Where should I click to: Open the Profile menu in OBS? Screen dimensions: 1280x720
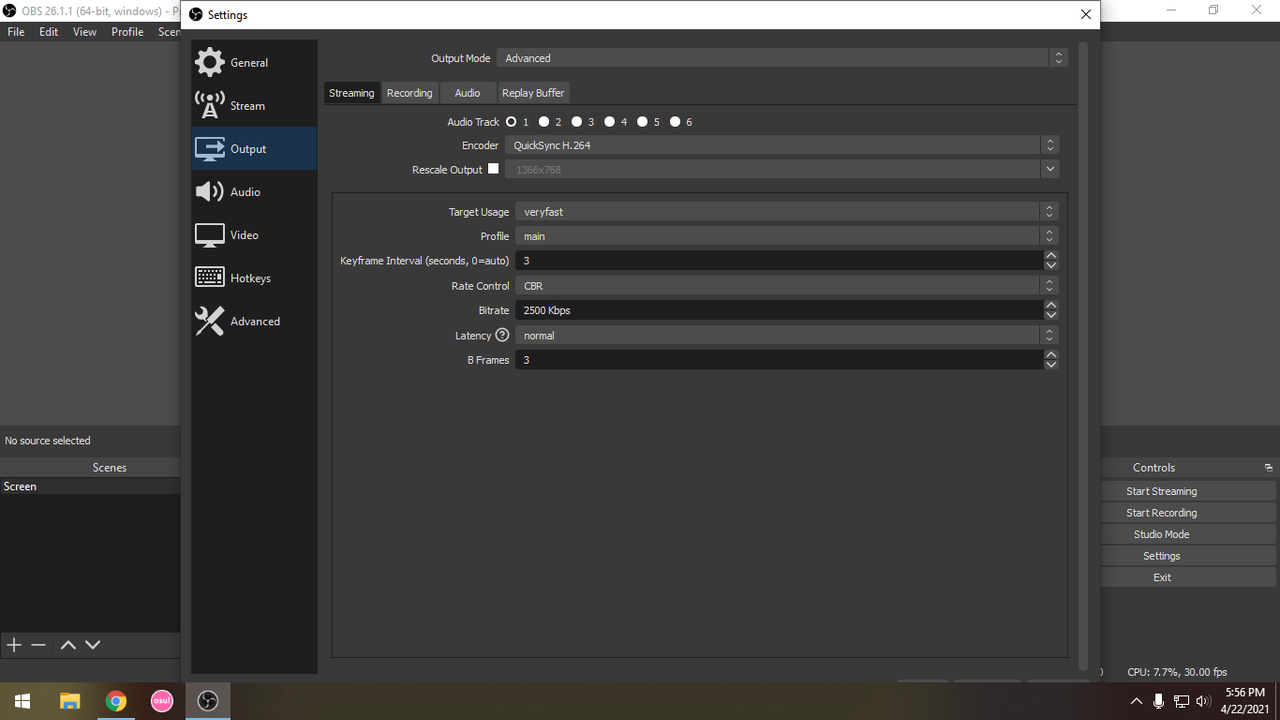[x=127, y=32]
